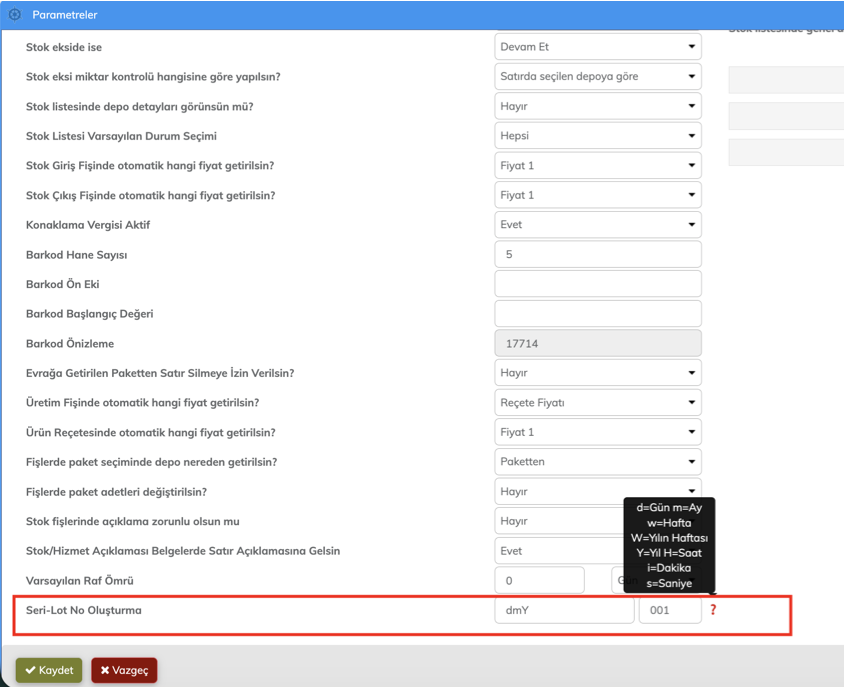
Task: Open the 'Fişlerde paket adetleri değiştirilsin' dropdown
Action: [x=597, y=492]
